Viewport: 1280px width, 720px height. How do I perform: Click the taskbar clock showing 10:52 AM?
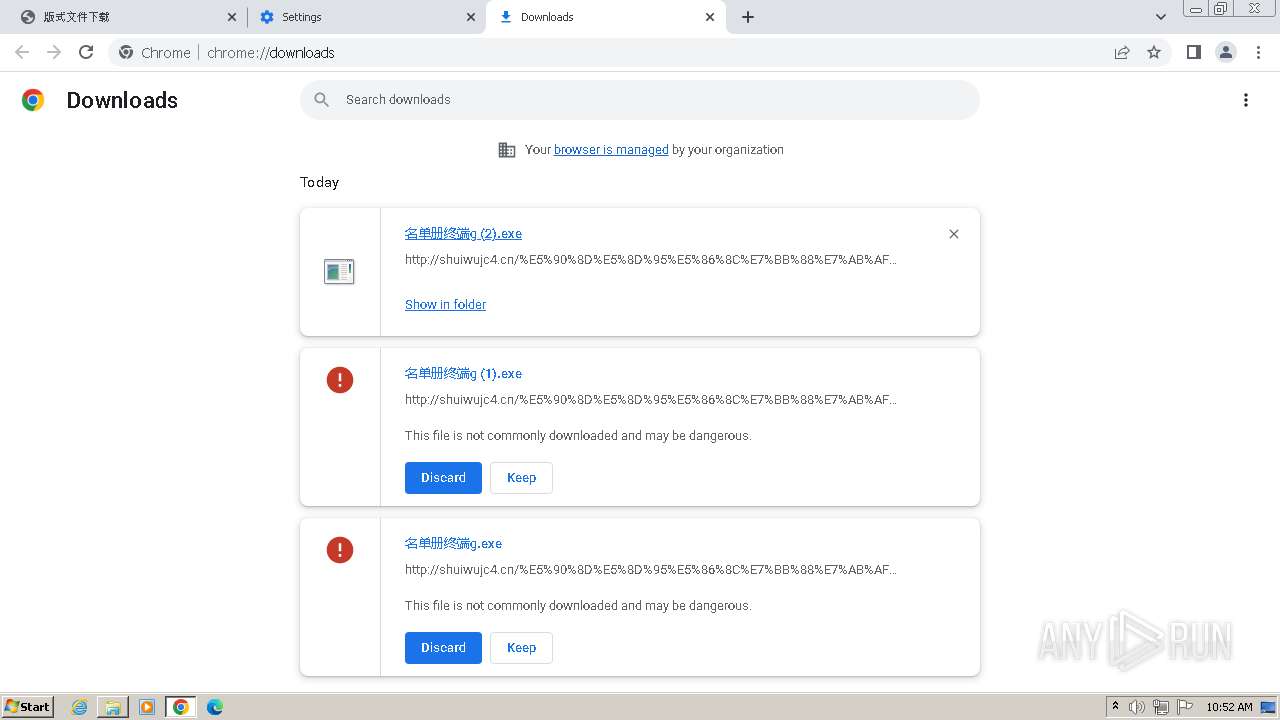1229,707
